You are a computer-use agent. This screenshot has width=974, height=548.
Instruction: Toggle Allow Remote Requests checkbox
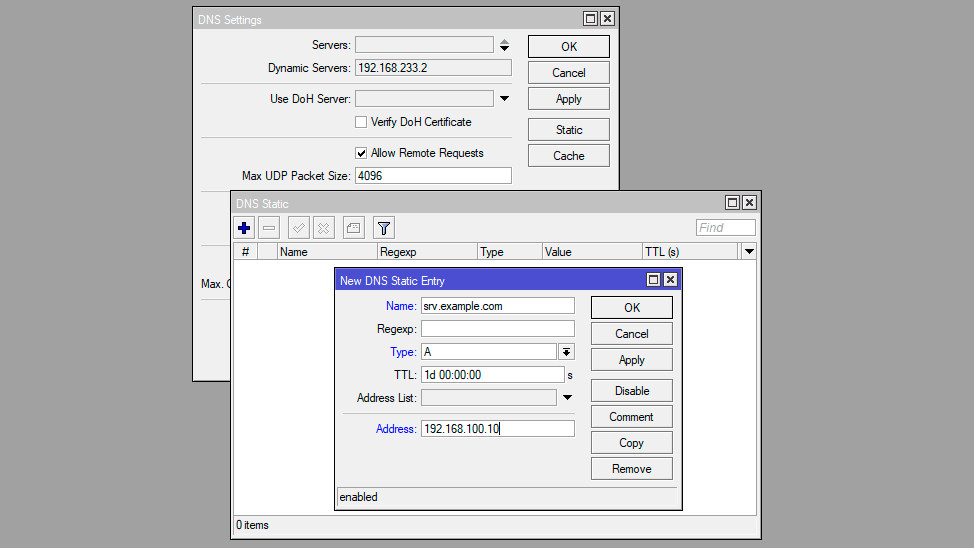click(362, 153)
